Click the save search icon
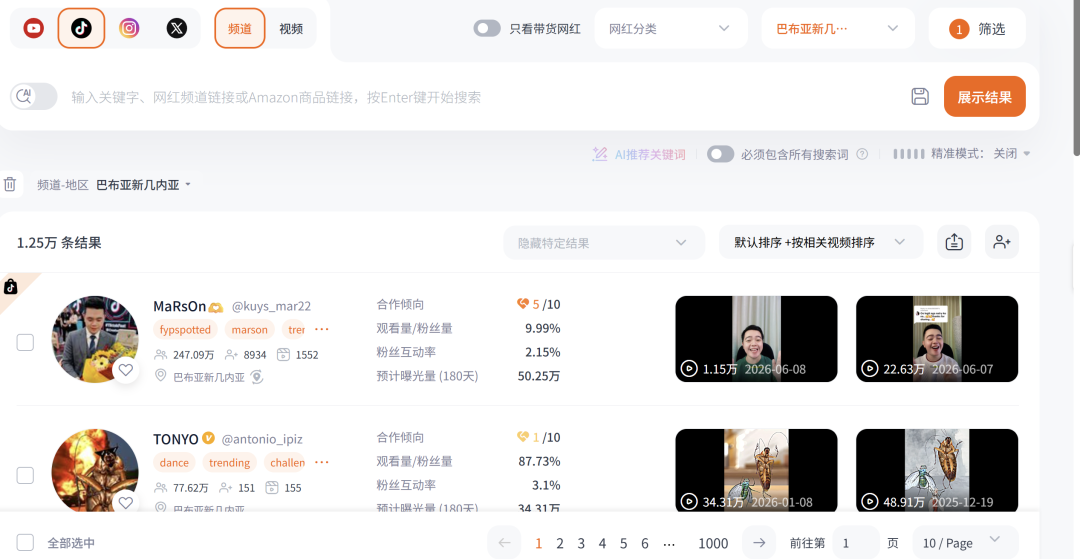The height and width of the screenshot is (559, 1080). (920, 96)
